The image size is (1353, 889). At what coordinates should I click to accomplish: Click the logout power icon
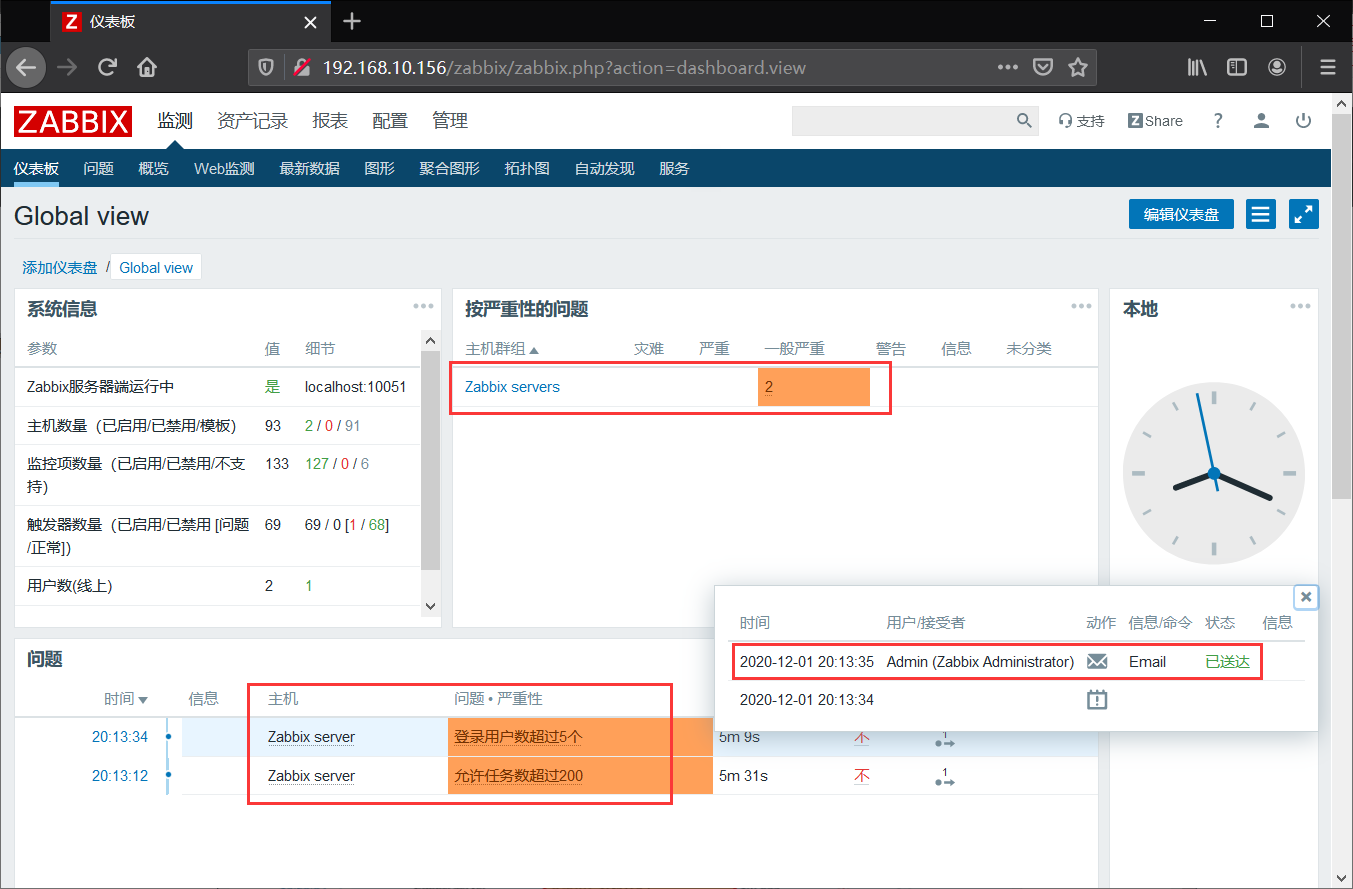[1303, 121]
